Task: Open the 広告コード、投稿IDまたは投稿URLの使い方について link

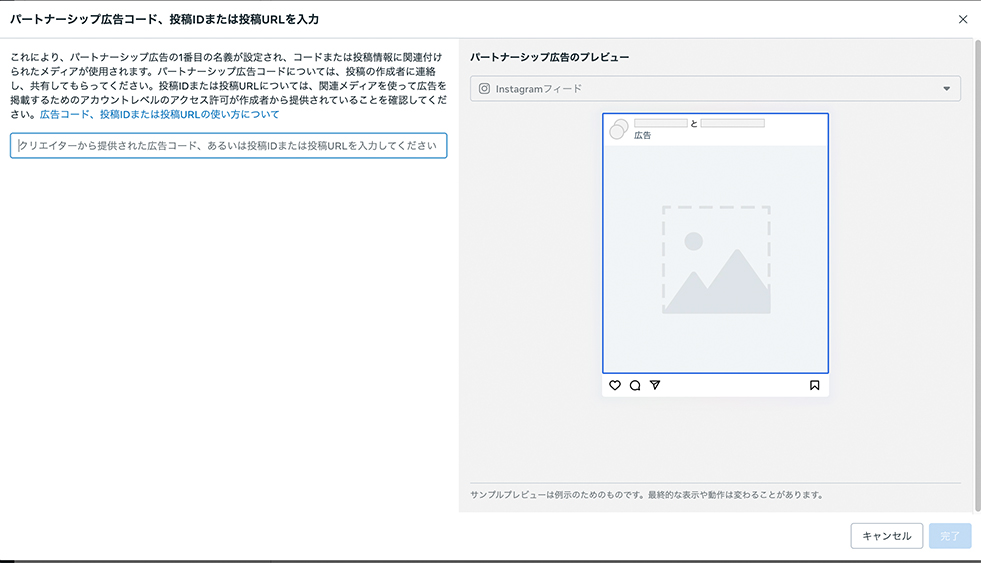Action: [x=160, y=114]
